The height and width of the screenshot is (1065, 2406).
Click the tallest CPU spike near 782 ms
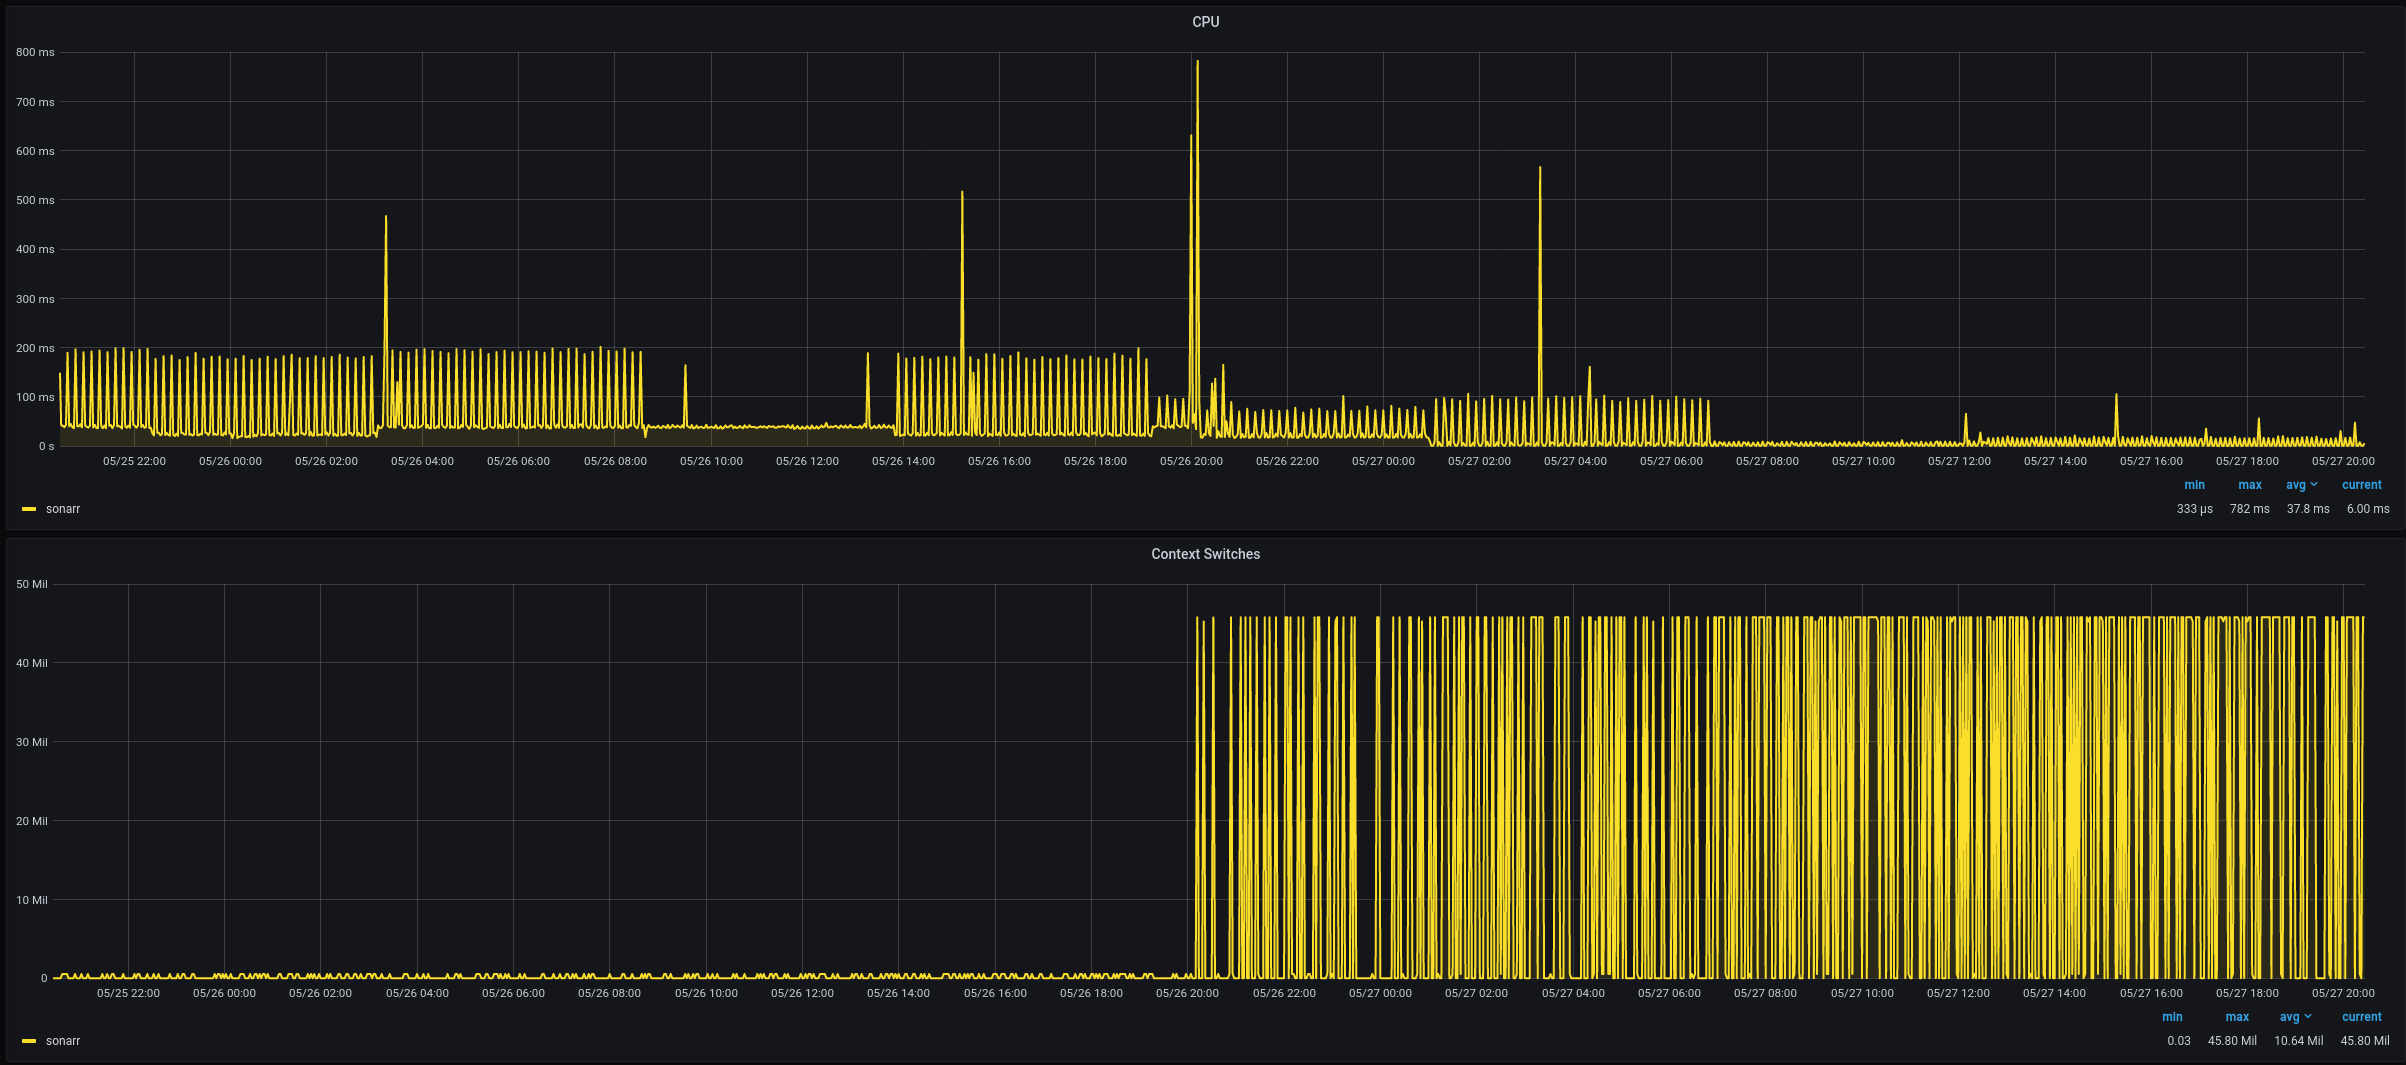[x=1197, y=62]
